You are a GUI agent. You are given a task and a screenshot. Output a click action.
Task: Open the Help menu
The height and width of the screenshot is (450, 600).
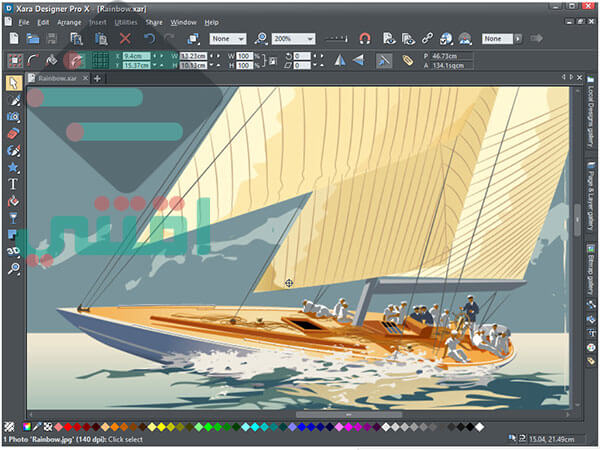point(211,22)
